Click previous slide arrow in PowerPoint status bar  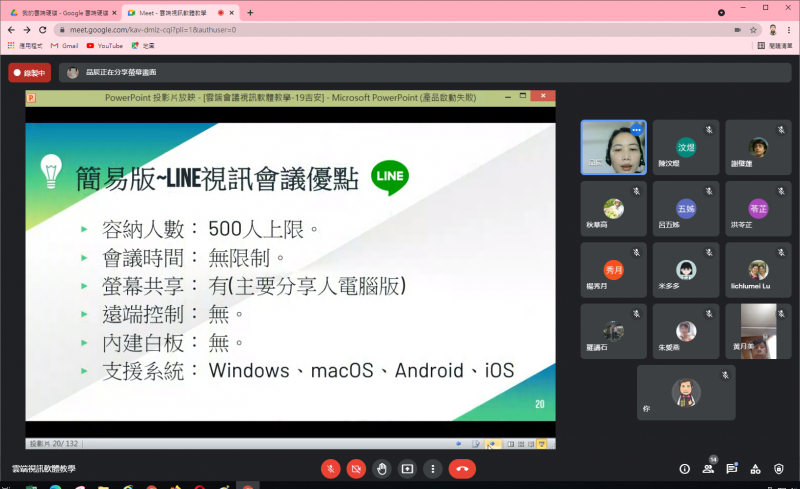coord(458,444)
